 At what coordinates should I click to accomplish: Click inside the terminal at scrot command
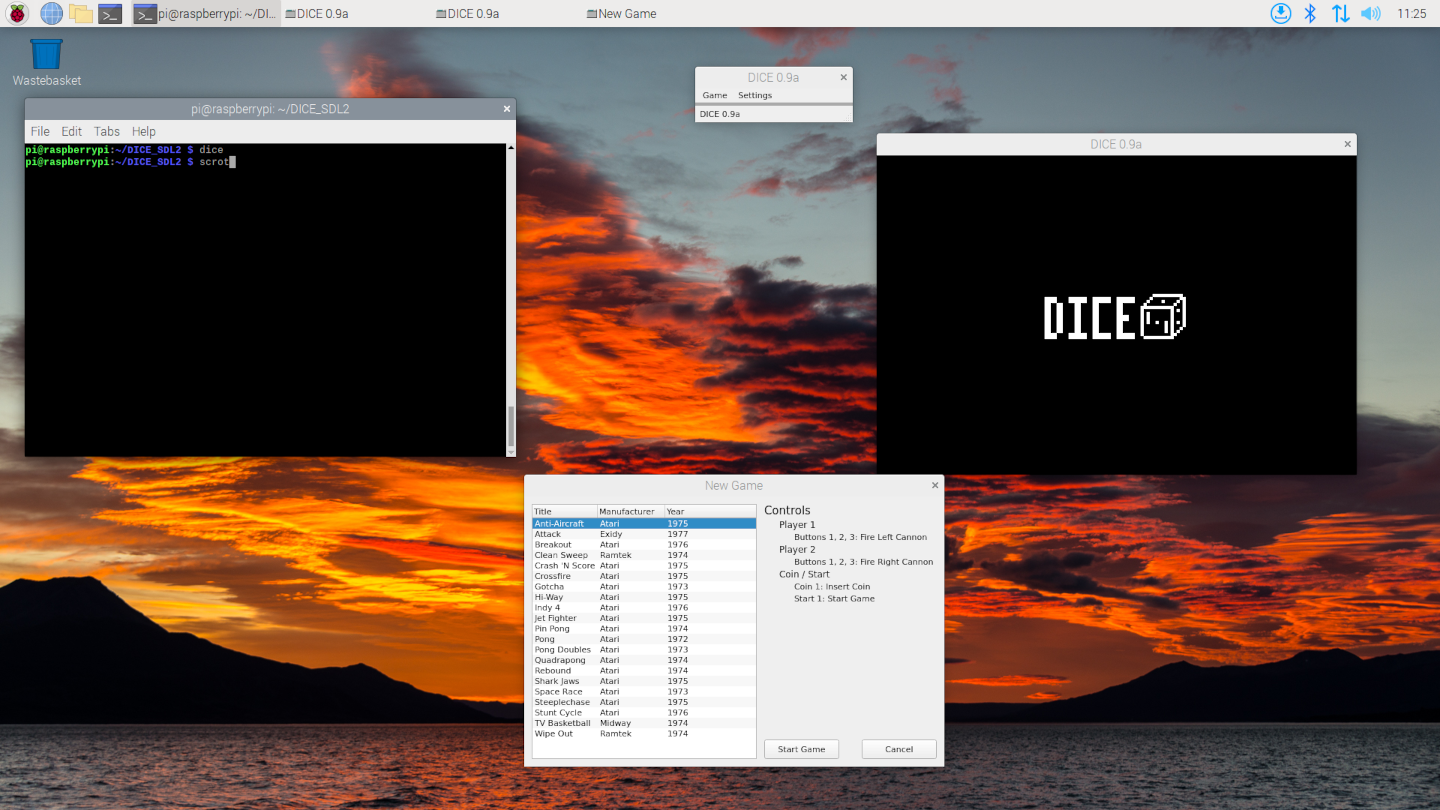tap(214, 161)
